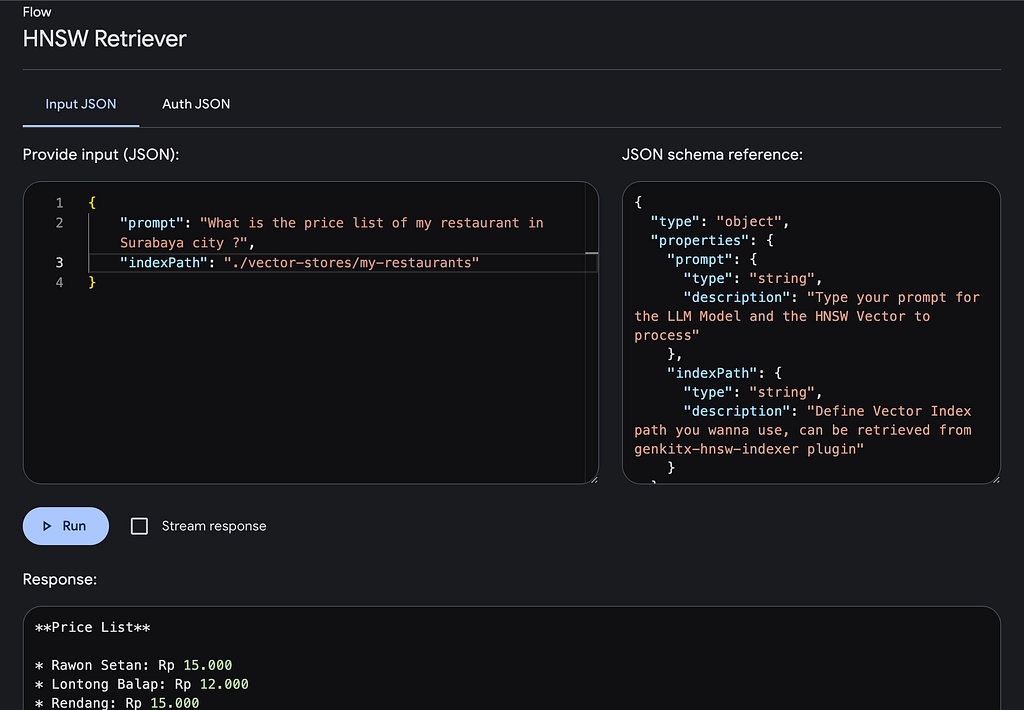Image resolution: width=1024 pixels, height=710 pixels.
Task: Click the closing brace on line 4
Action: click(92, 283)
